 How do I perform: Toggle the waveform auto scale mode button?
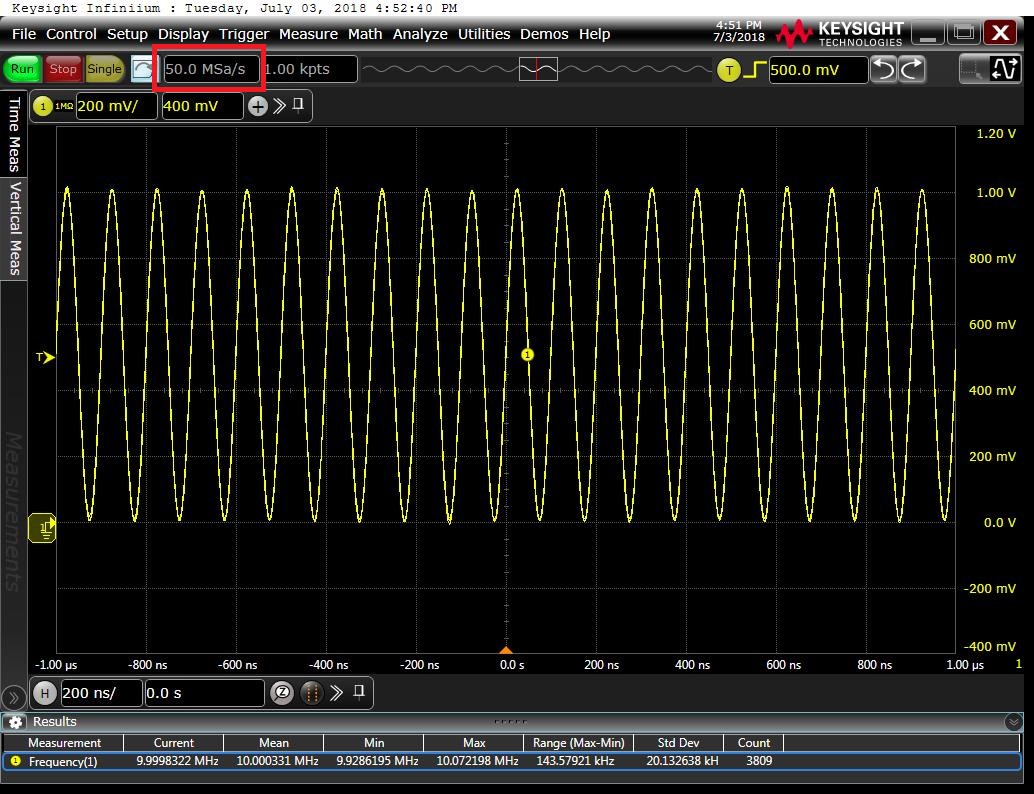point(1003,69)
